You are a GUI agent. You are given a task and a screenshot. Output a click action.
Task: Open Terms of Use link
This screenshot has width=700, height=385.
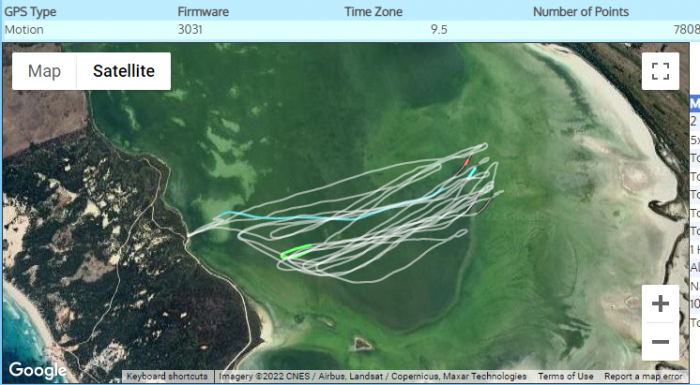tap(566, 376)
